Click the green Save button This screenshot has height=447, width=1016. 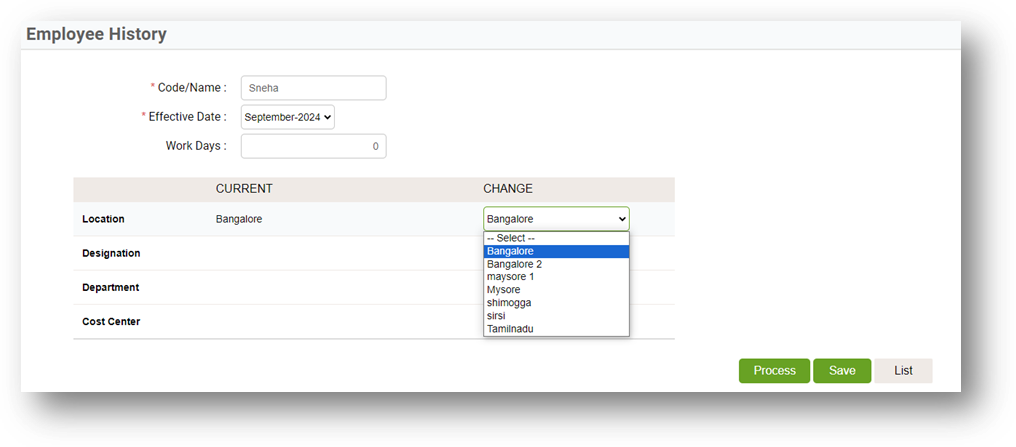(x=842, y=371)
